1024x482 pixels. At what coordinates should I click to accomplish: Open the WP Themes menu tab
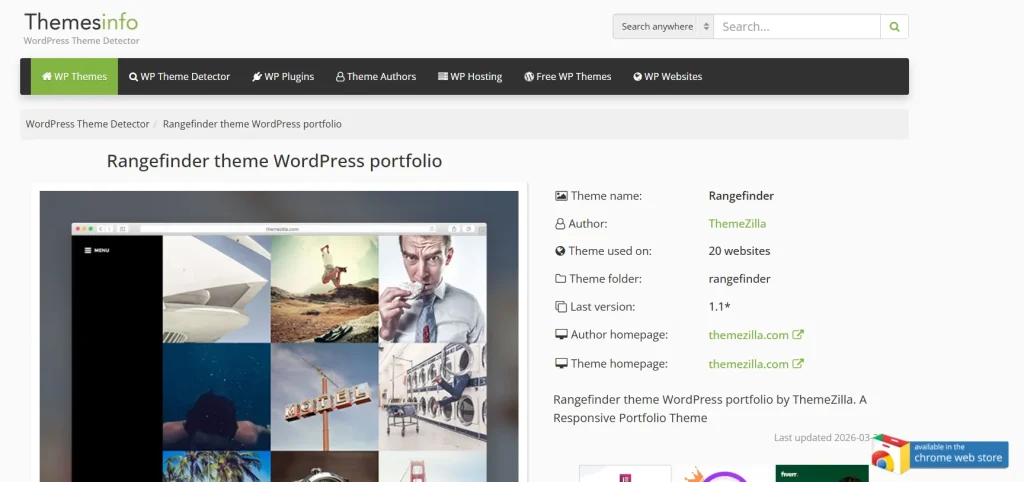(x=74, y=76)
